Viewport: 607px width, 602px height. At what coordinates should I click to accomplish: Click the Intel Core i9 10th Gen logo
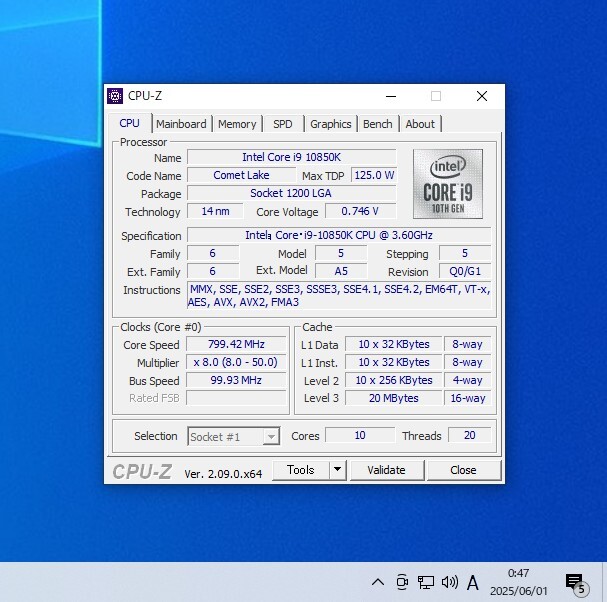click(x=448, y=184)
